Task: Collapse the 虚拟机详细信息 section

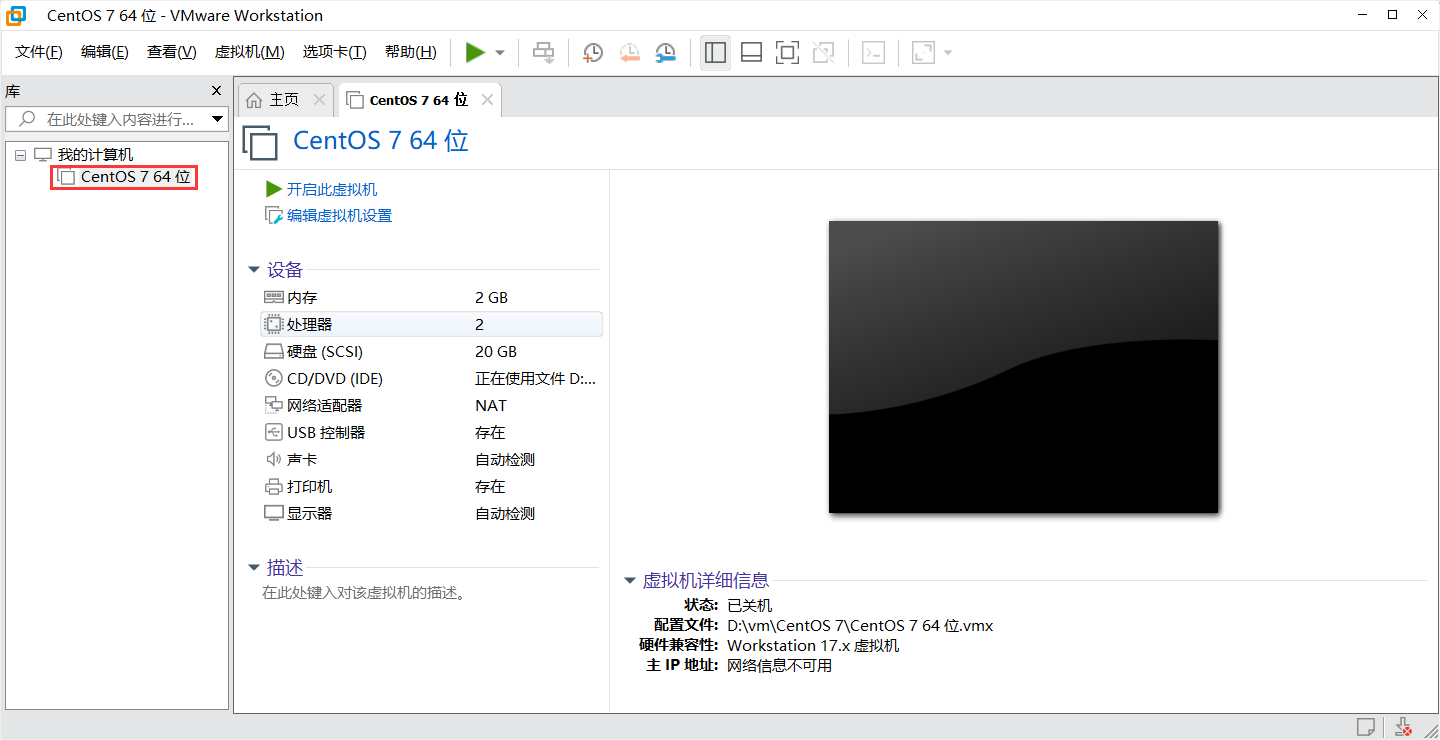Action: pyautogui.click(x=630, y=580)
